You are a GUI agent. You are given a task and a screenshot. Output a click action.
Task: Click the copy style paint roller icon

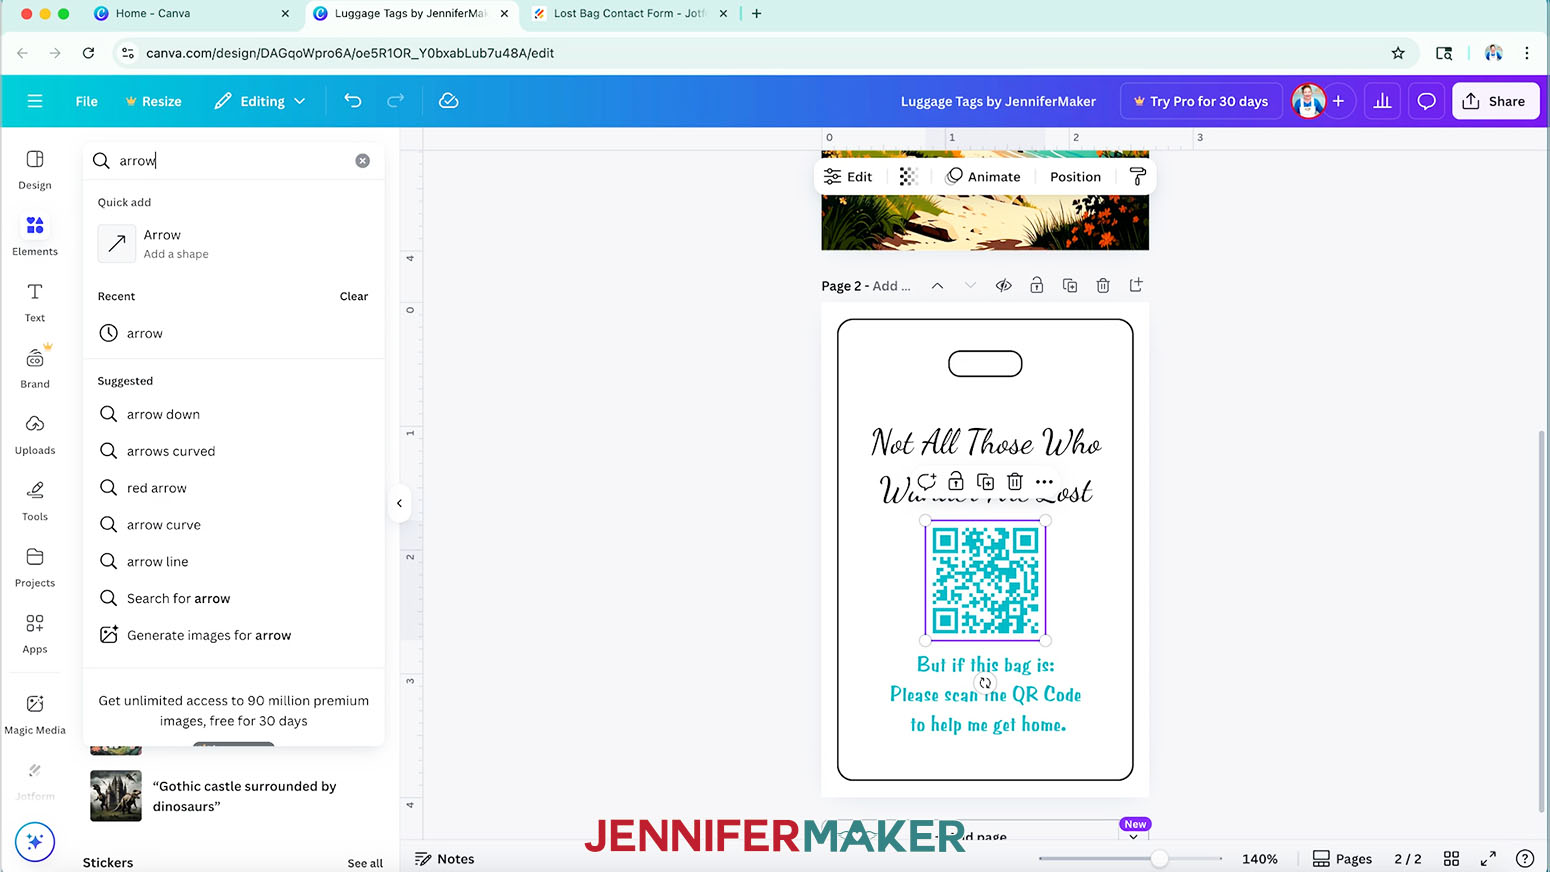(x=1137, y=176)
